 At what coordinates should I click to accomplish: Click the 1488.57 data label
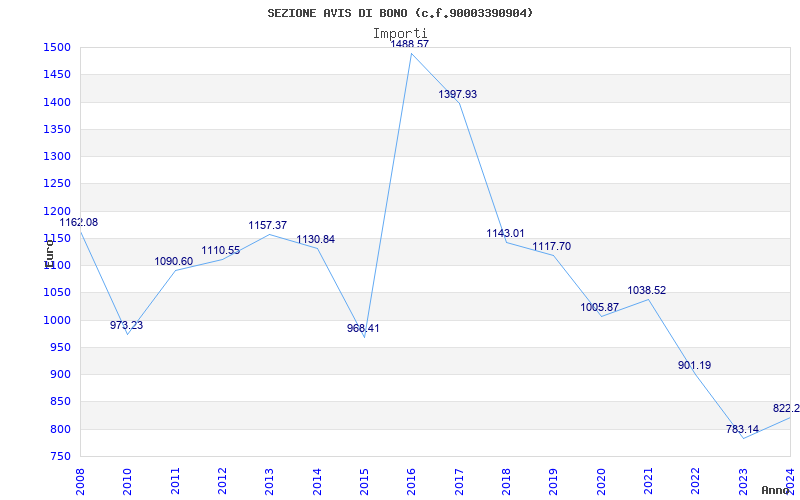coord(410,44)
